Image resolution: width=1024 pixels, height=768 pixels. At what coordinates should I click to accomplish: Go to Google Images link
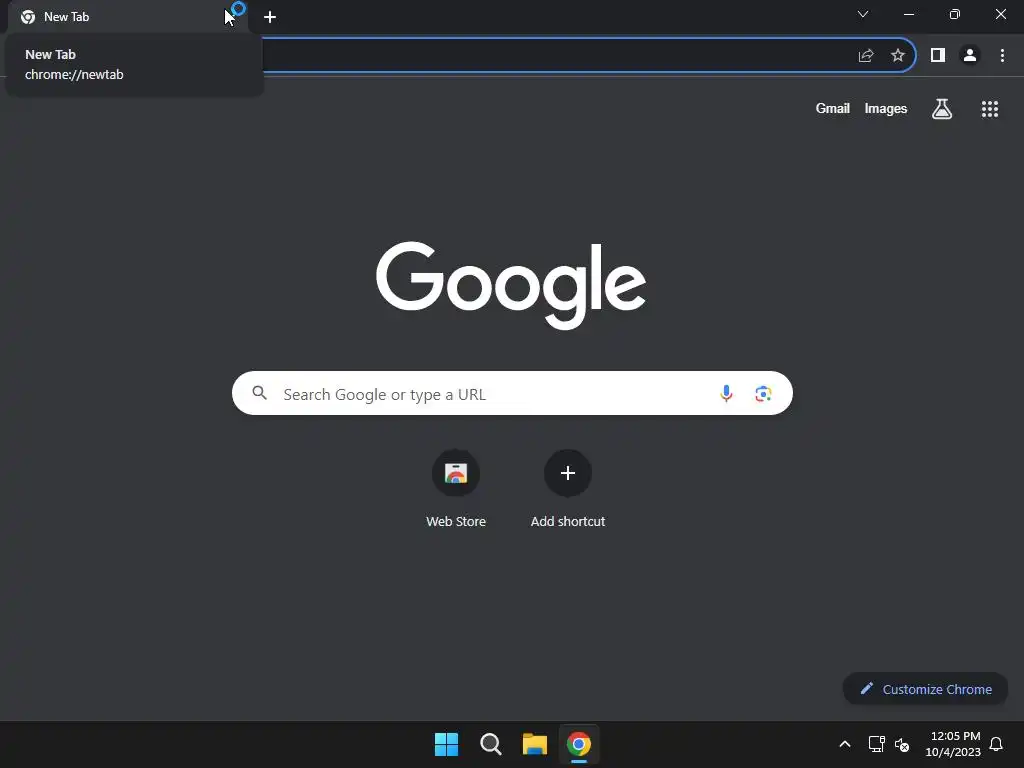click(x=886, y=108)
